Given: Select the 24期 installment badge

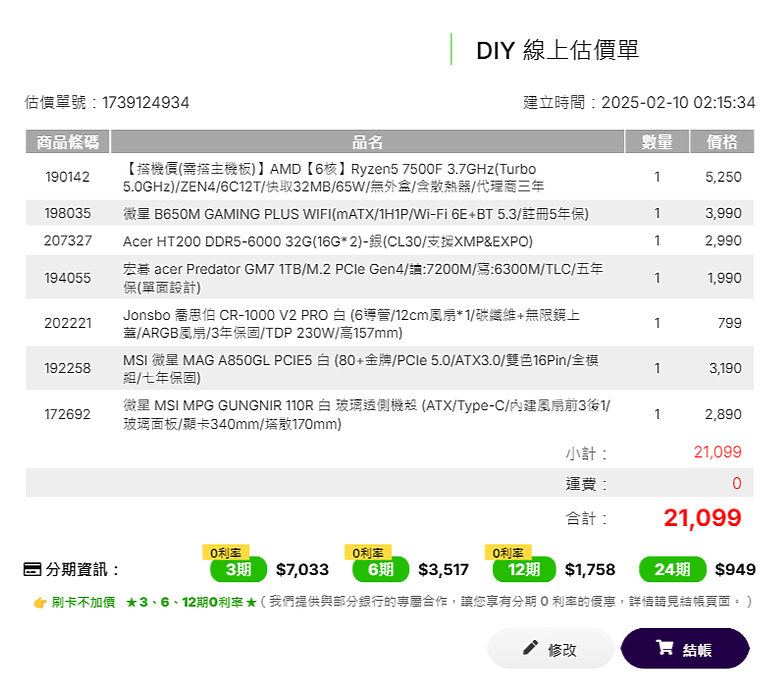Looking at the screenshot, I should (673, 569).
